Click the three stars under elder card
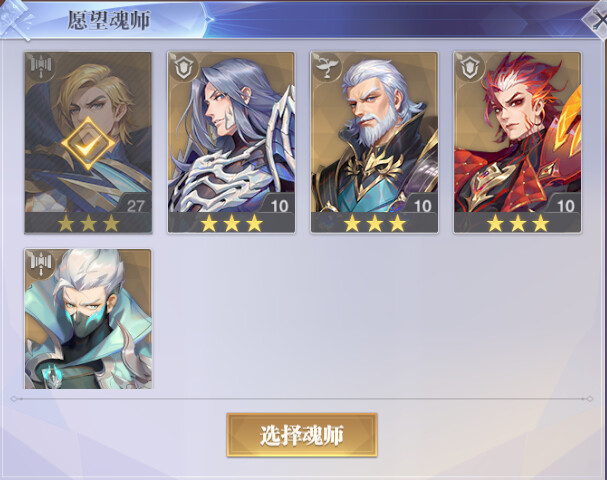The width and height of the screenshot is (607, 480). (x=374, y=223)
